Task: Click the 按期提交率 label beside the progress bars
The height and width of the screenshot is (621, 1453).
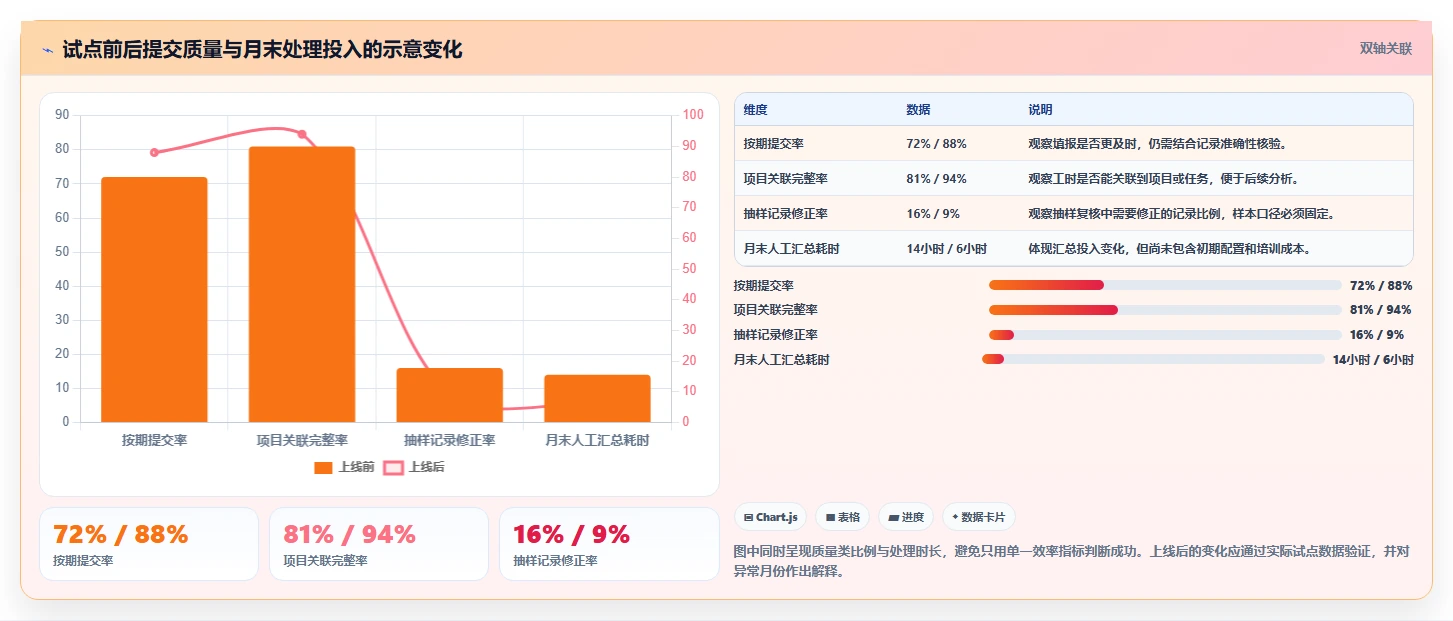Action: pyautogui.click(x=763, y=285)
